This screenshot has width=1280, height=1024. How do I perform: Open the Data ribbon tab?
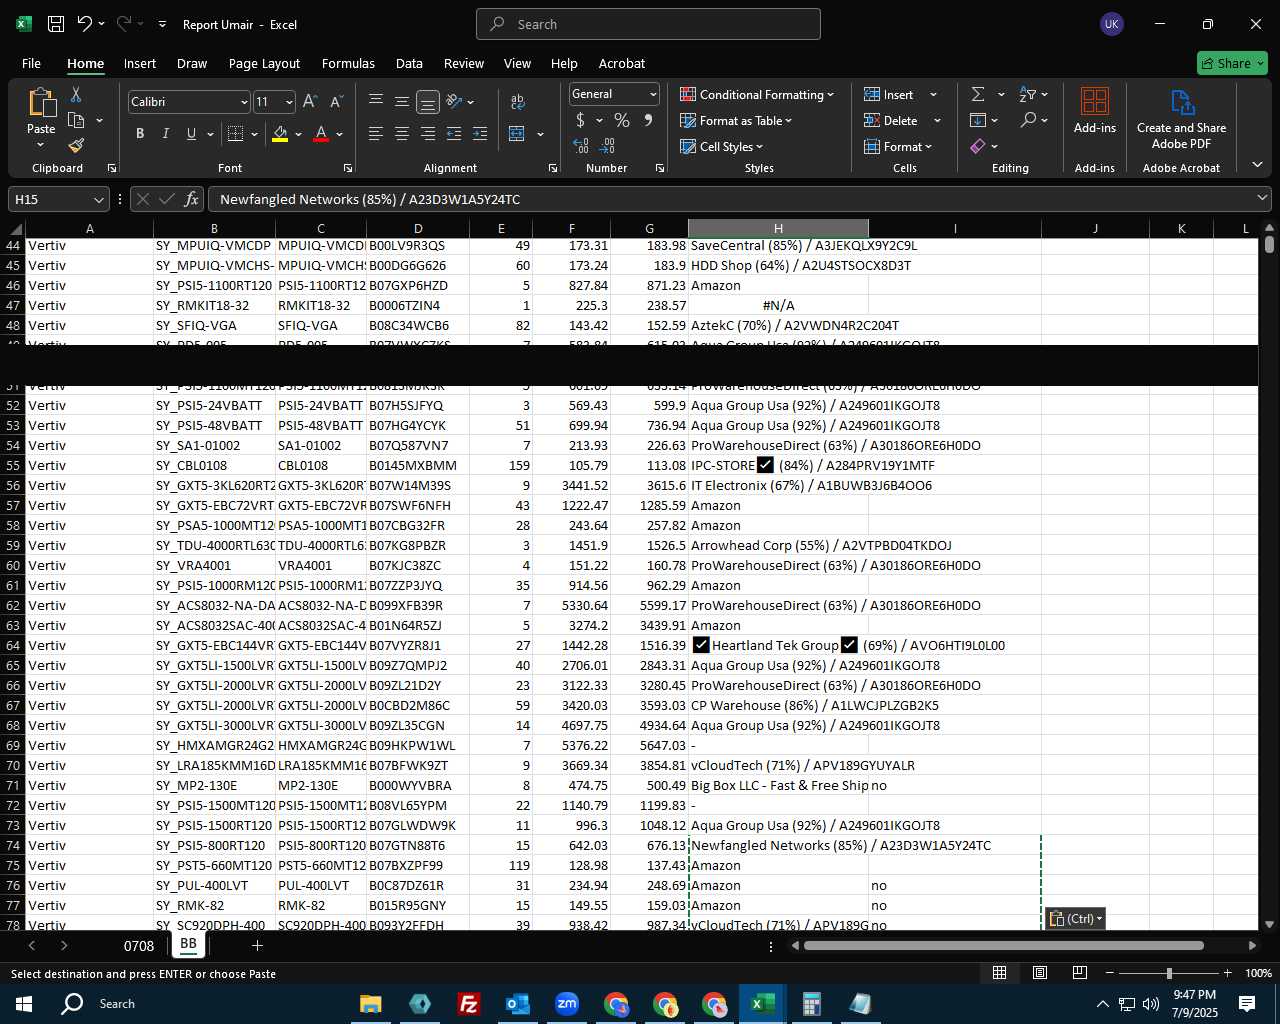(x=409, y=63)
